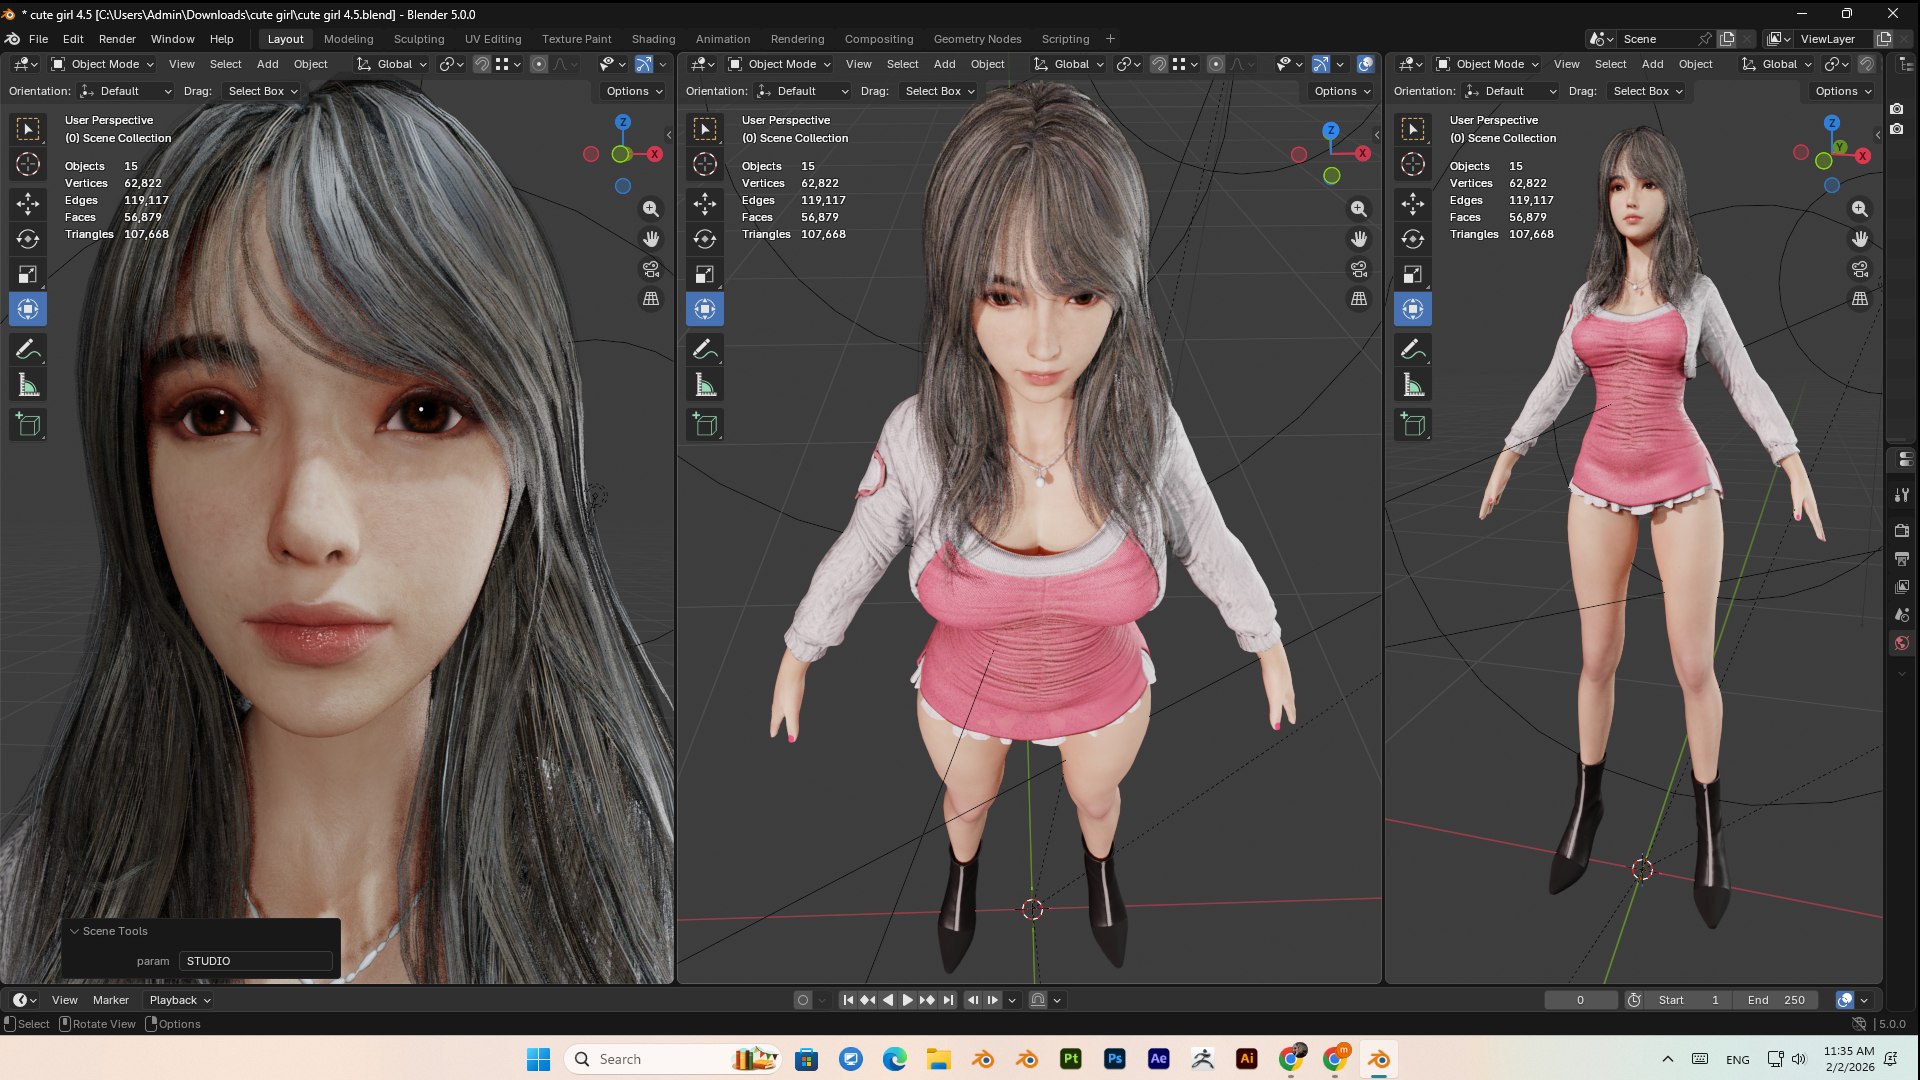Open Object Mode dropdown in right viewport
Image resolution: width=1920 pixels, height=1080 pixels.
1487,64
